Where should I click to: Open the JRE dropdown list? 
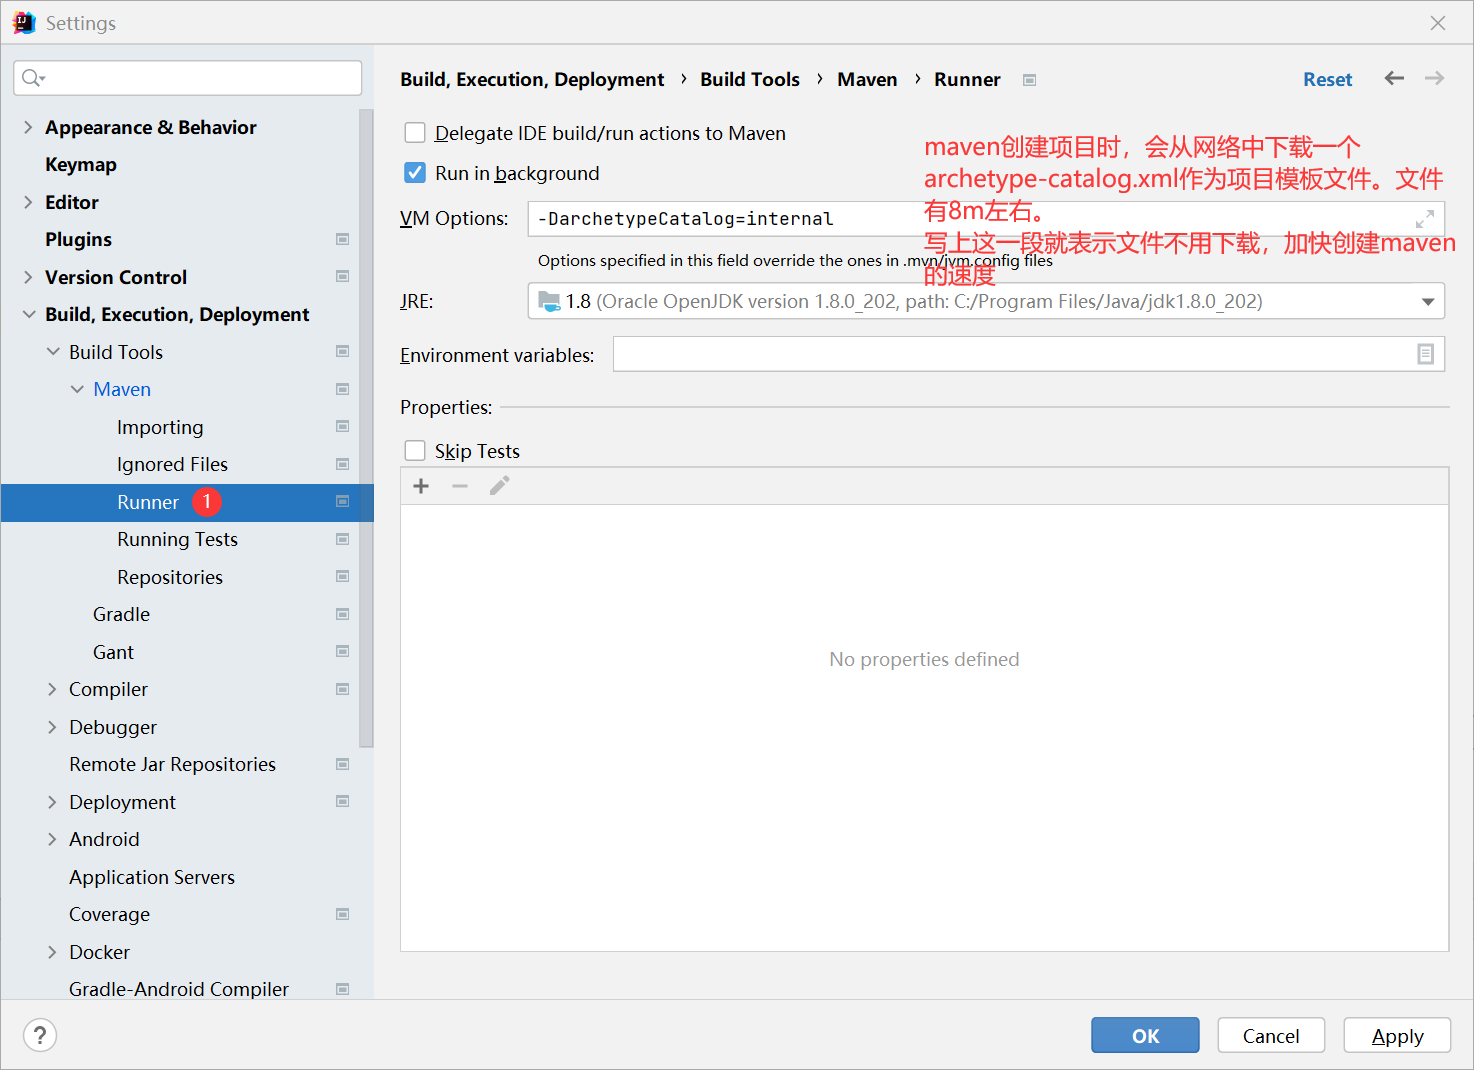tap(1427, 301)
